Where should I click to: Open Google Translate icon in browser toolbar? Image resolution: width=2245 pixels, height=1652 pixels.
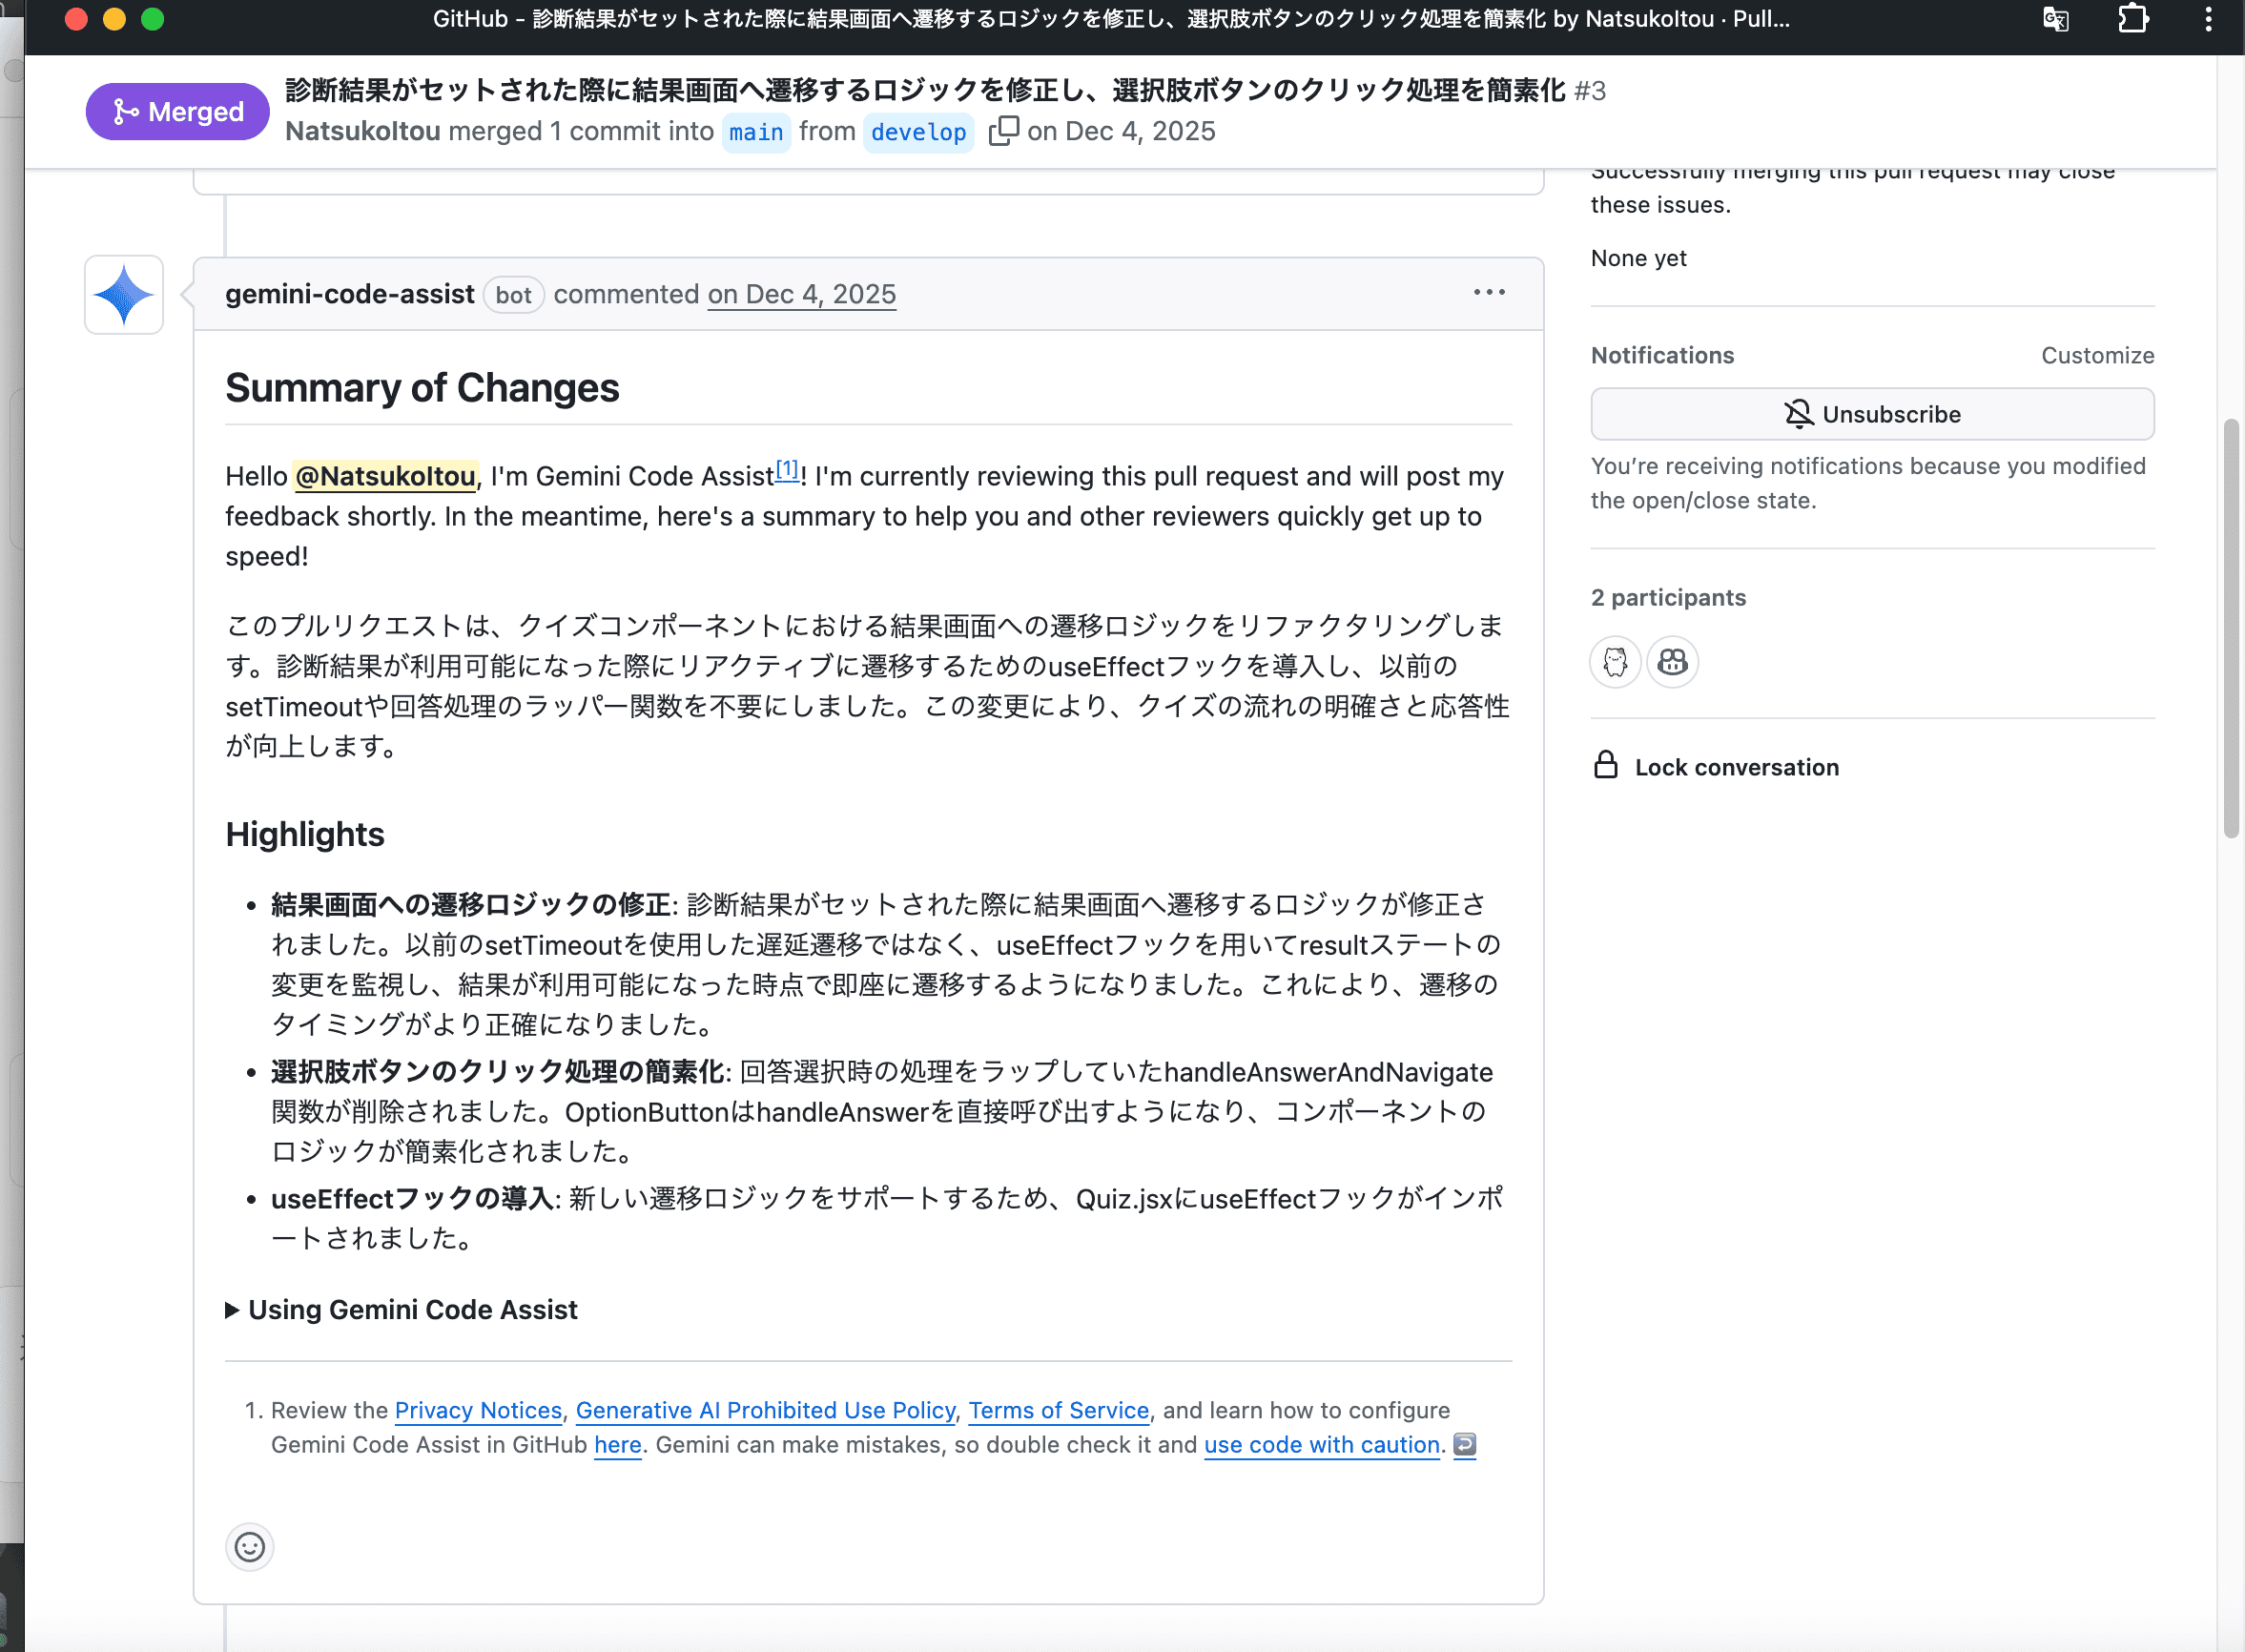tap(2055, 19)
